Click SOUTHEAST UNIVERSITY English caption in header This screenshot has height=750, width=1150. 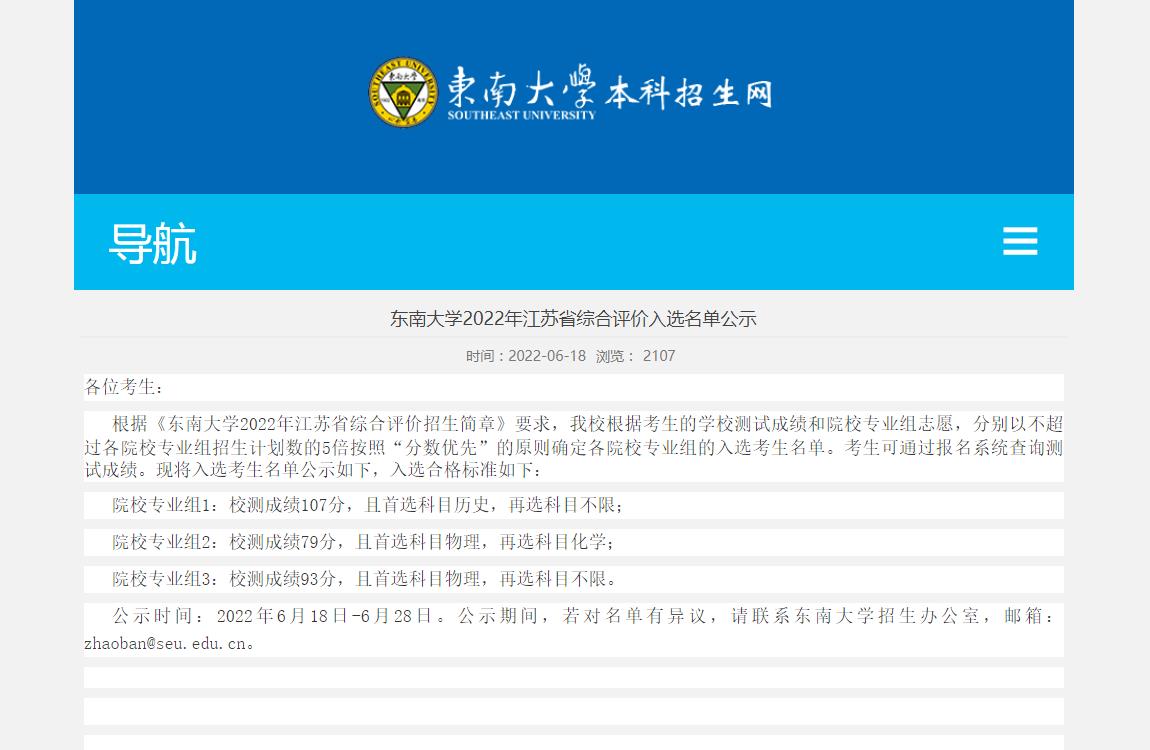(521, 115)
